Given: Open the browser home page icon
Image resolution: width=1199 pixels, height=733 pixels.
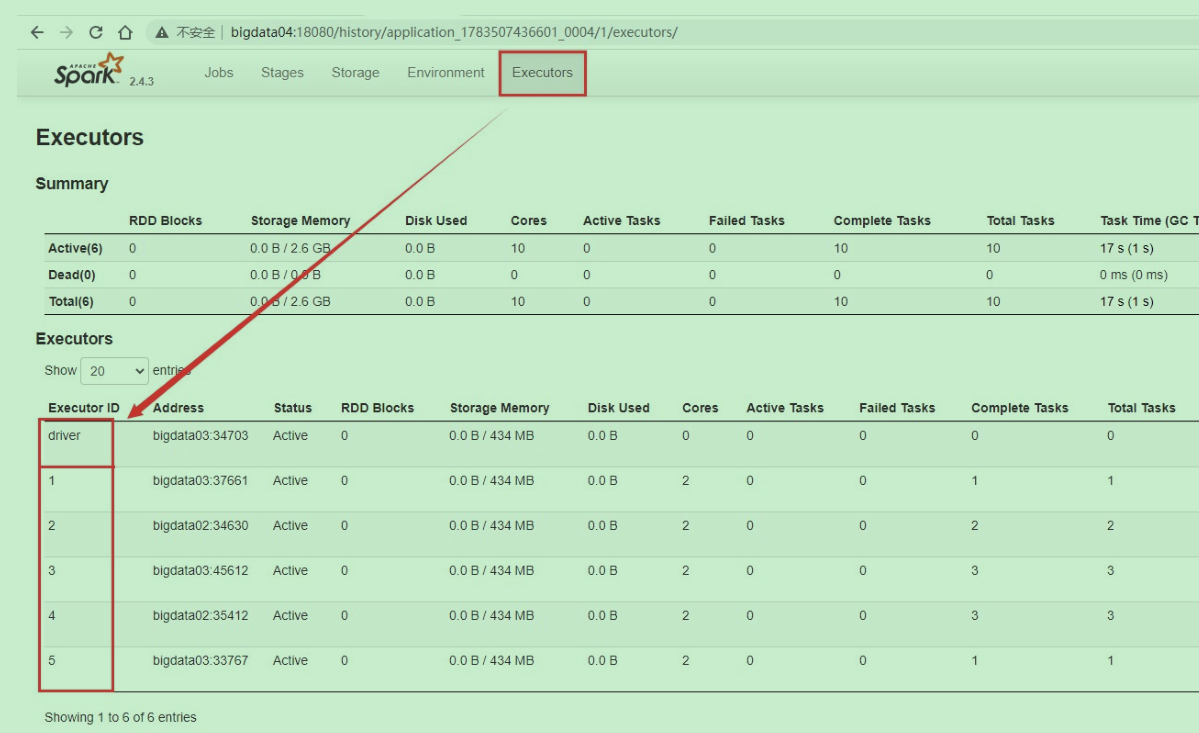Looking at the screenshot, I should click(x=125, y=32).
